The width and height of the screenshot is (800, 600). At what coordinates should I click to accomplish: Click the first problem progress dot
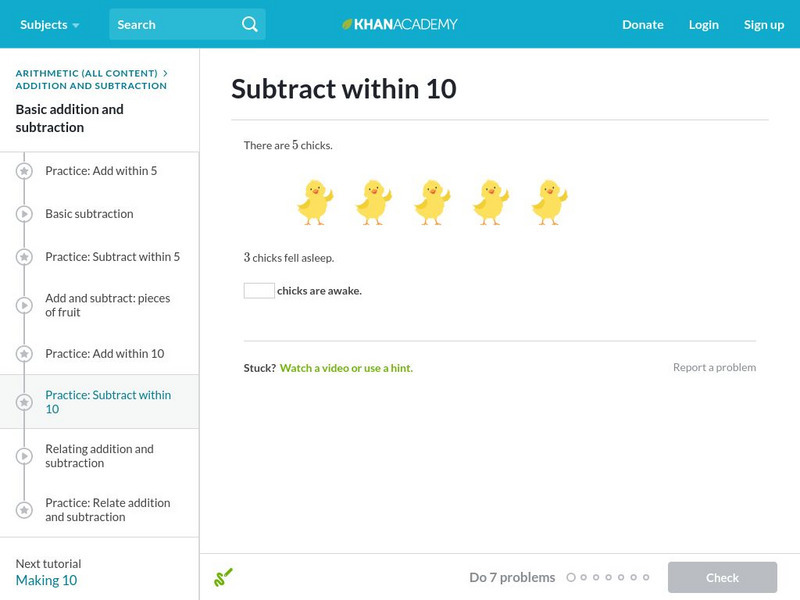[571, 577]
